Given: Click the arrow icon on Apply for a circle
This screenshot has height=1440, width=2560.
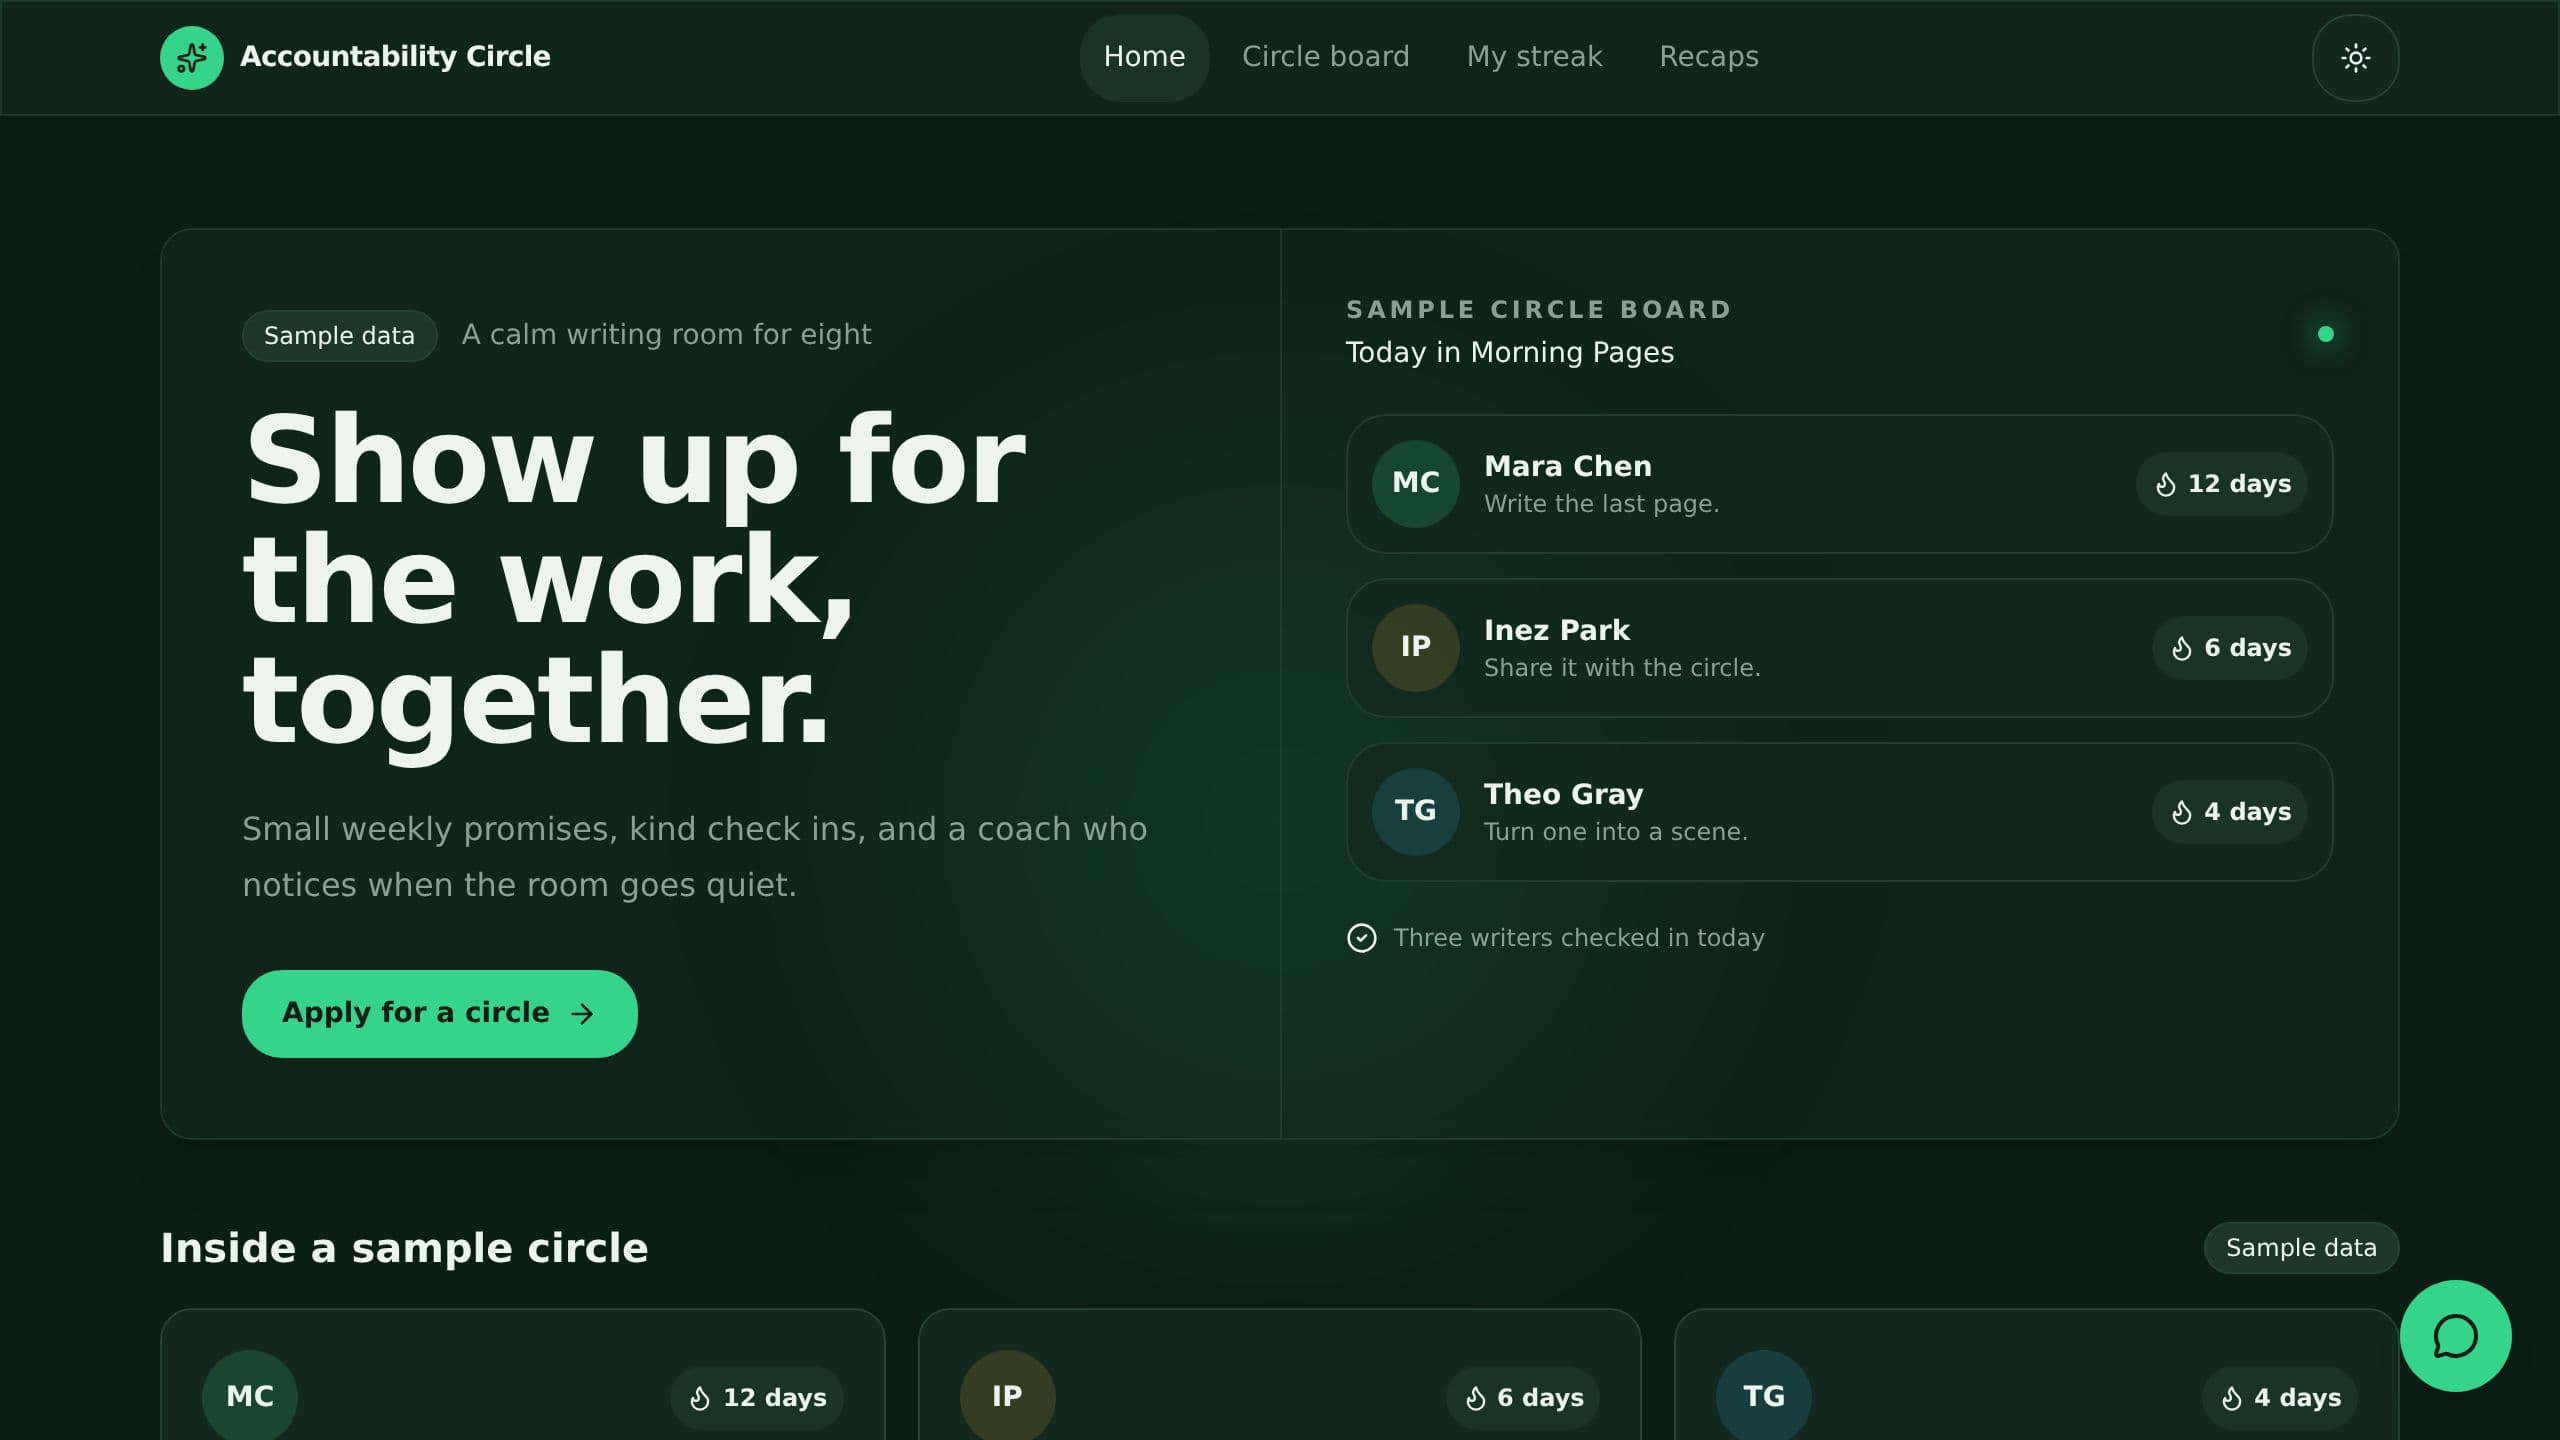Looking at the screenshot, I should (x=582, y=1014).
